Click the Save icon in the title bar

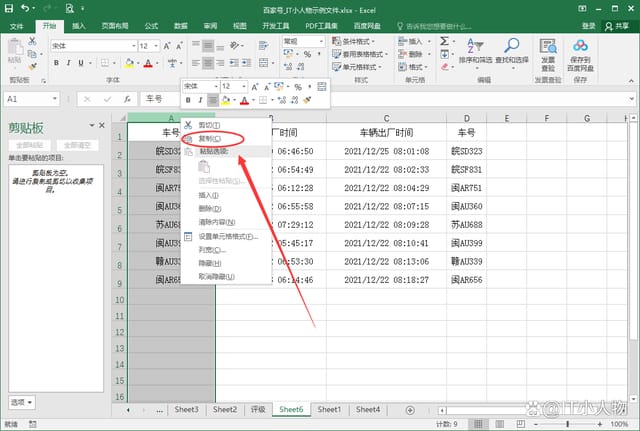click(x=9, y=8)
